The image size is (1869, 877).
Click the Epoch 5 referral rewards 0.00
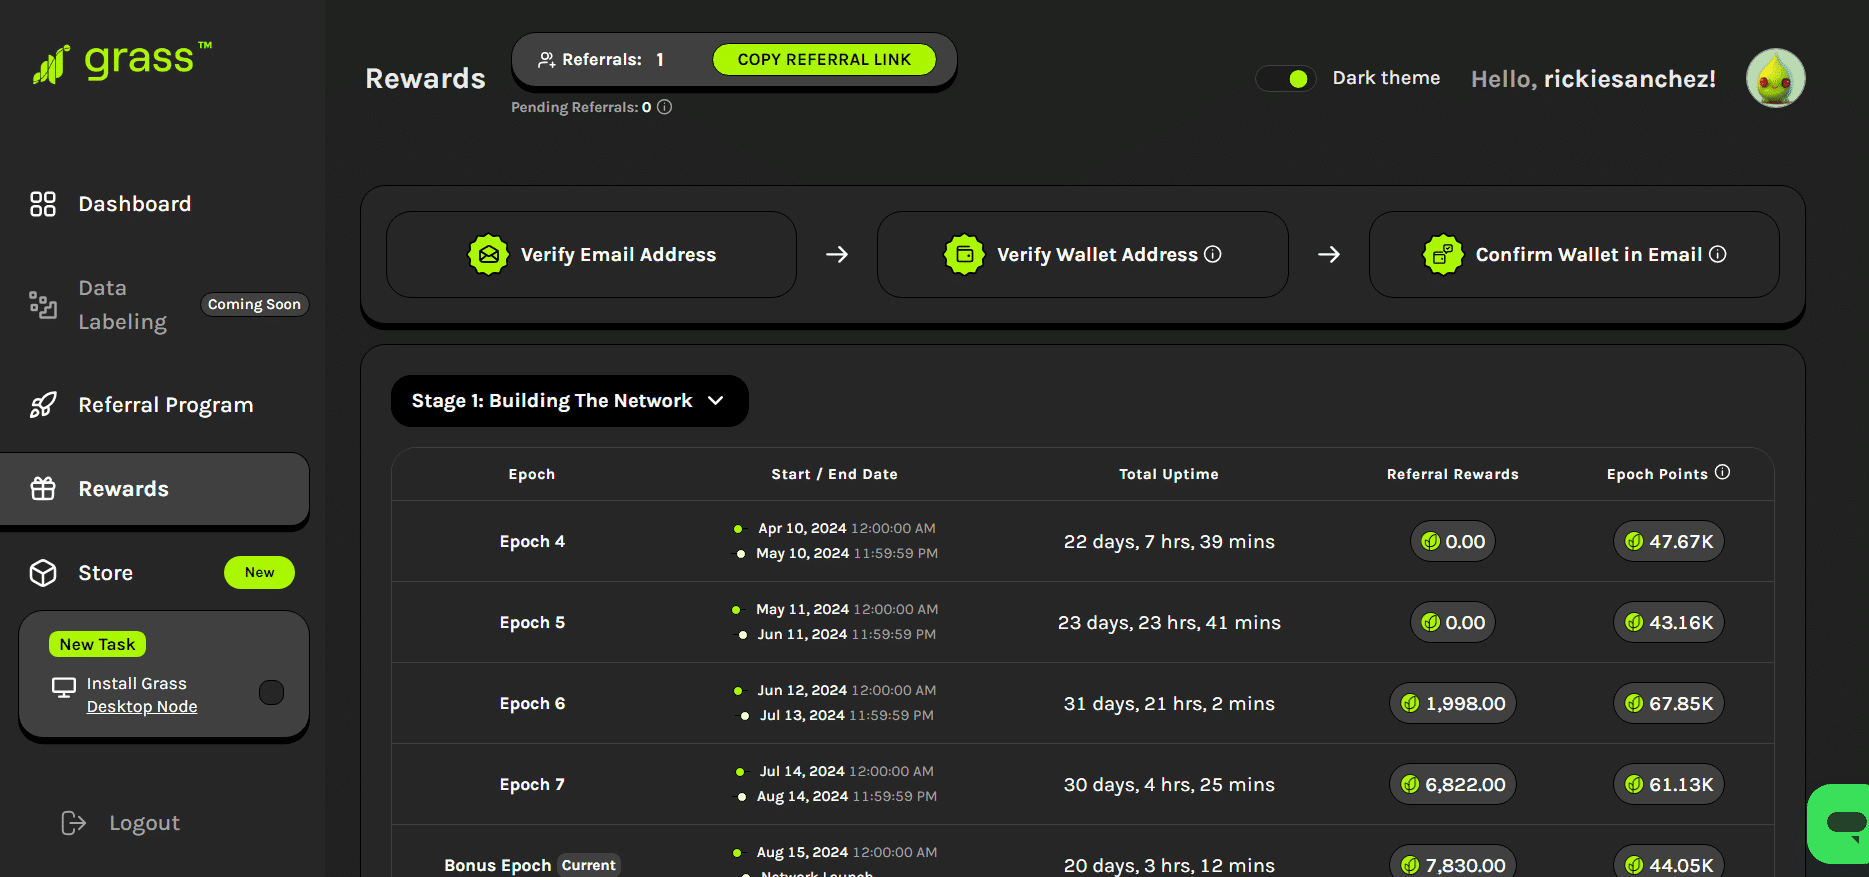1453,622
